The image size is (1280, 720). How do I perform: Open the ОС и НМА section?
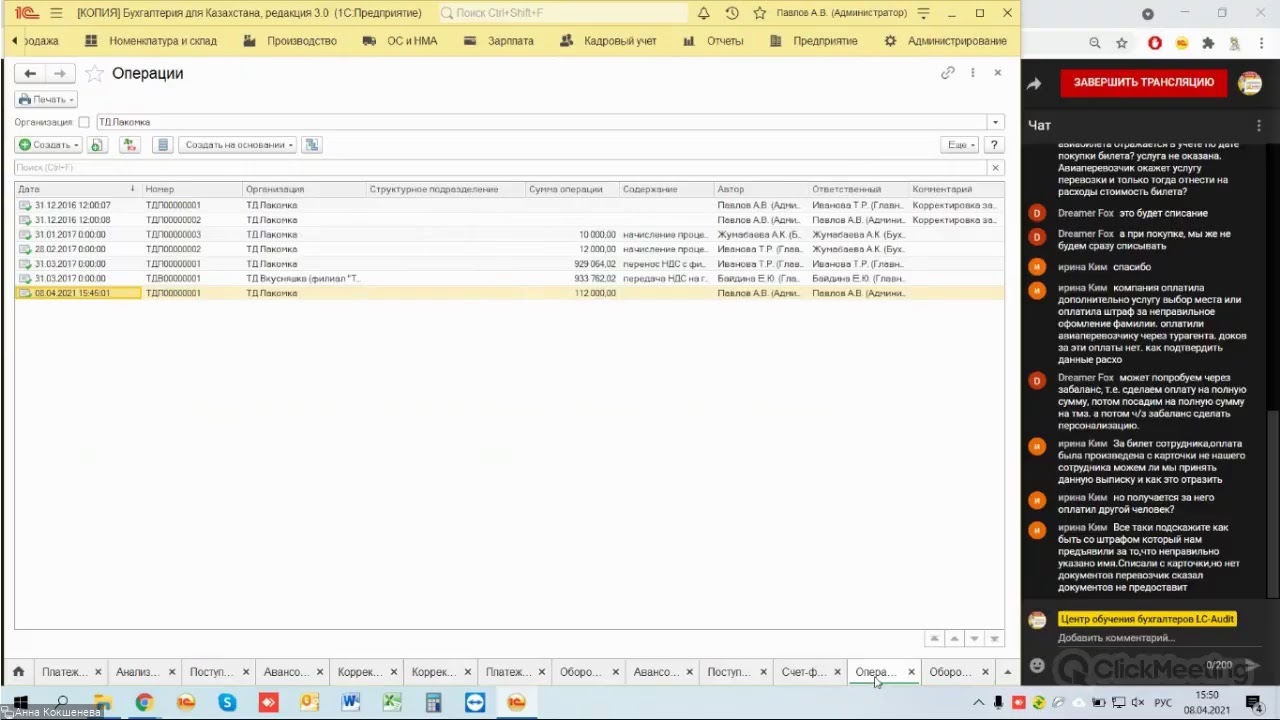(x=401, y=41)
